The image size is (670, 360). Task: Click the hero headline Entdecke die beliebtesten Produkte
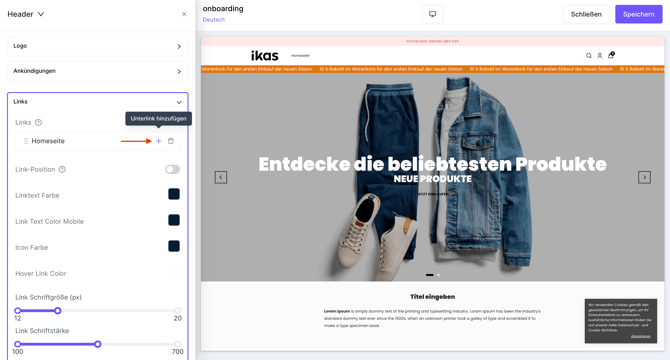point(432,164)
